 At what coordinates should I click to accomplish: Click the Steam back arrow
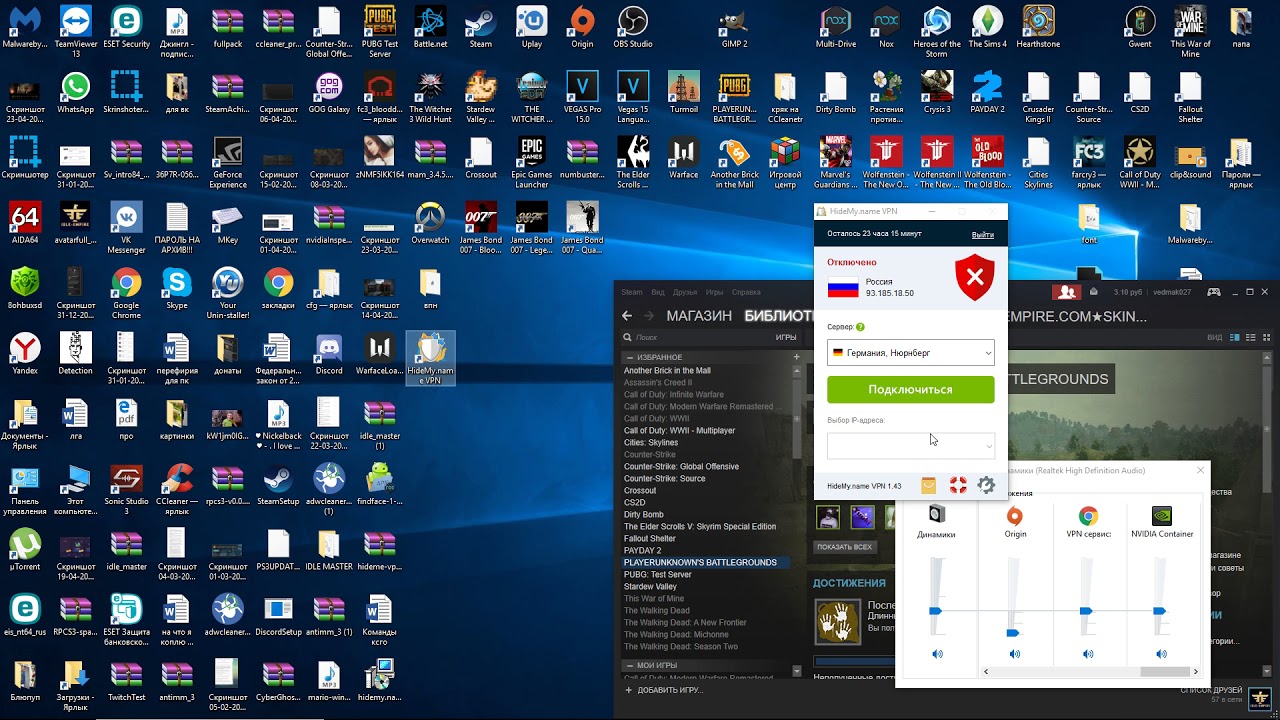(x=627, y=316)
